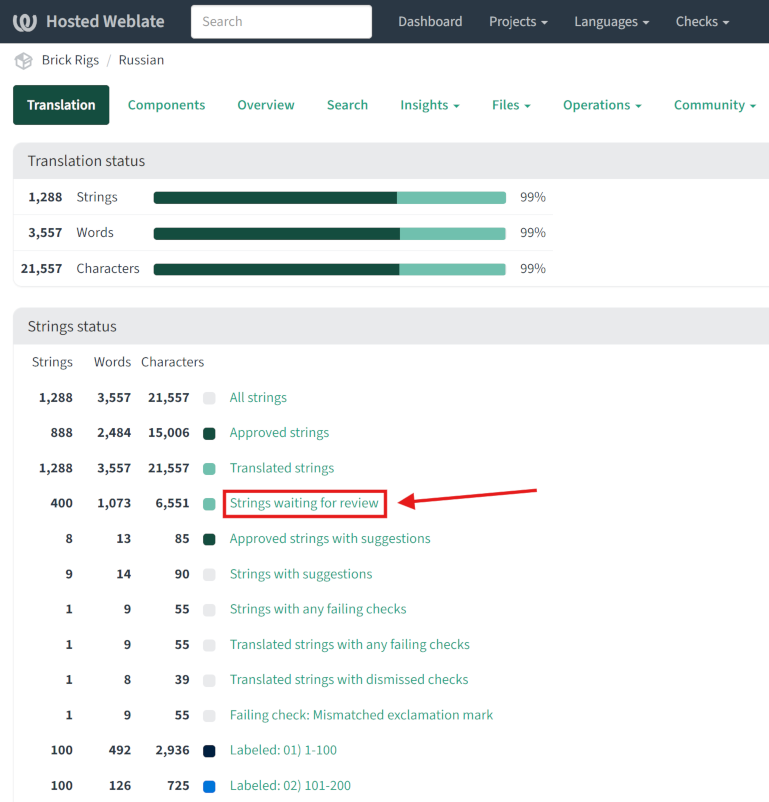Screen dimensions: 769x802
Task: Open Brick Rigs breadcrumb link
Action: [70, 60]
